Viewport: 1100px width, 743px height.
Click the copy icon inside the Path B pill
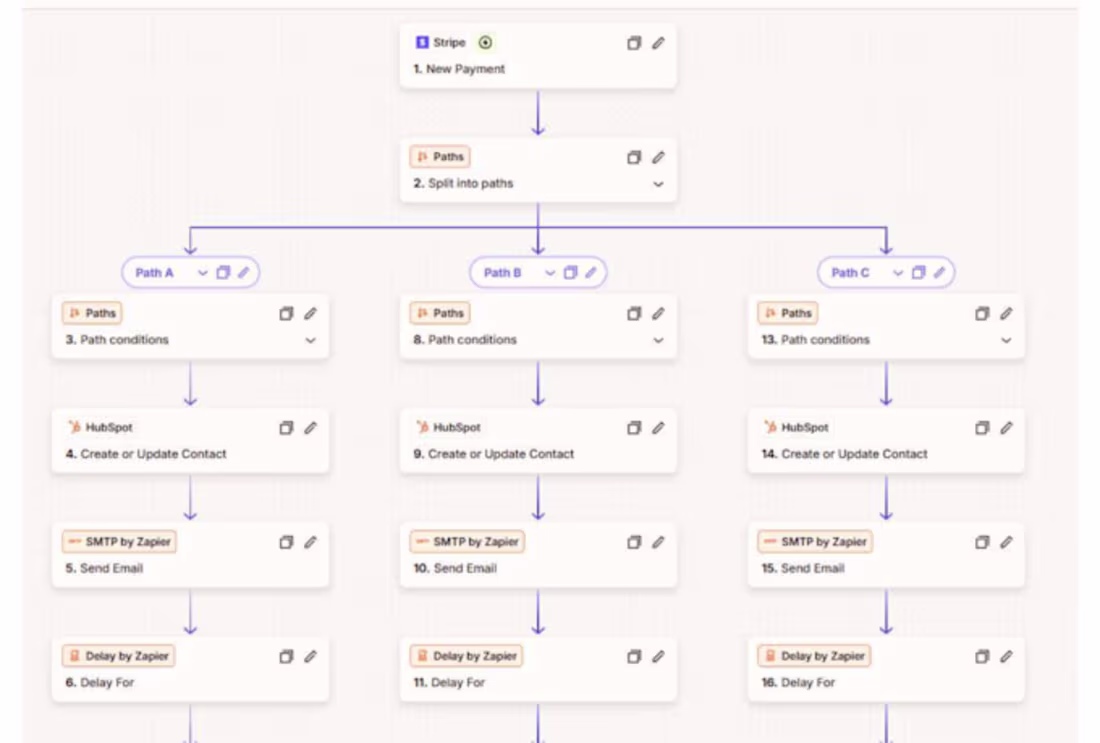(571, 271)
